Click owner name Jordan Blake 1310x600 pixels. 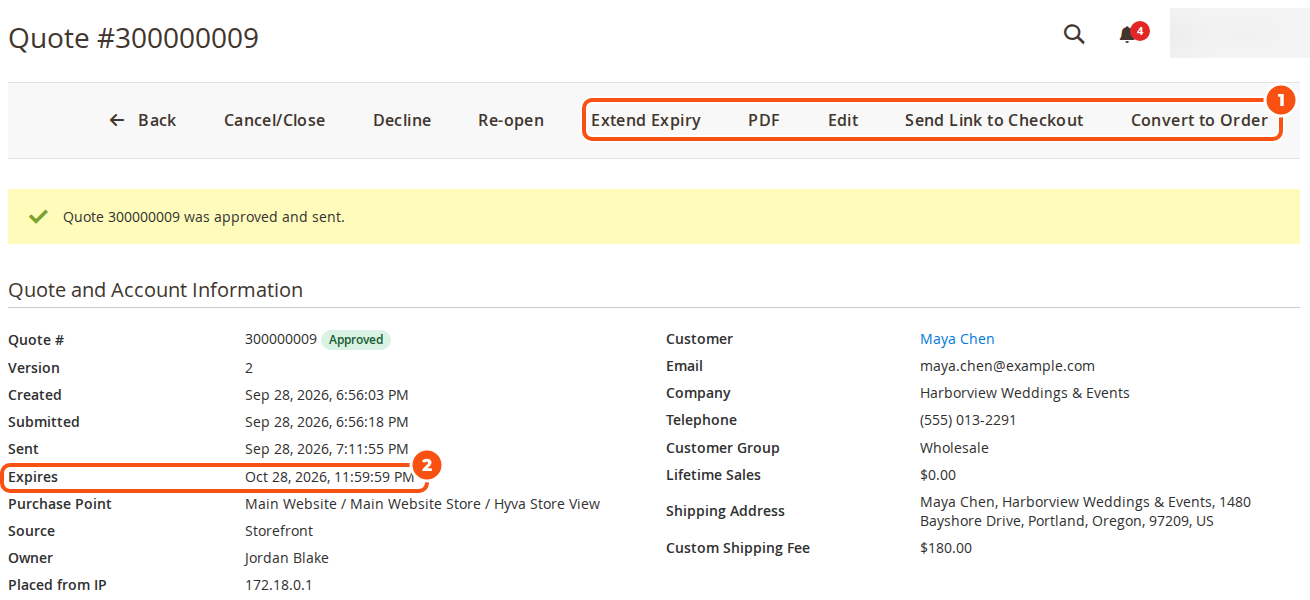click(287, 558)
